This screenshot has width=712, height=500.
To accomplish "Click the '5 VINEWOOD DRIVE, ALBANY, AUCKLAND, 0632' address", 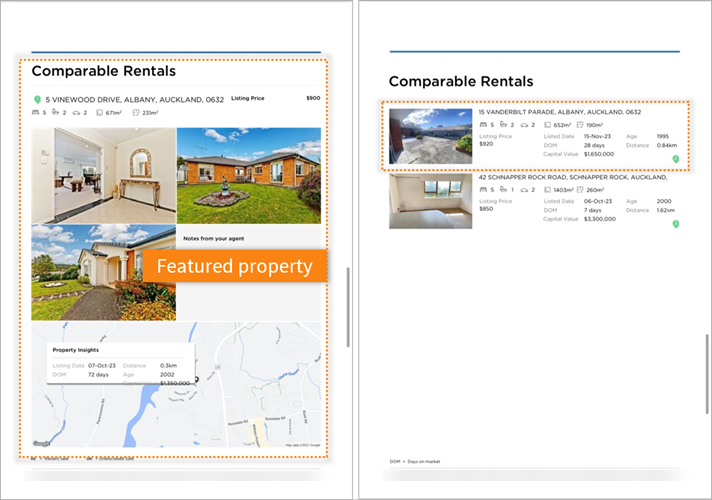I will (x=135, y=99).
